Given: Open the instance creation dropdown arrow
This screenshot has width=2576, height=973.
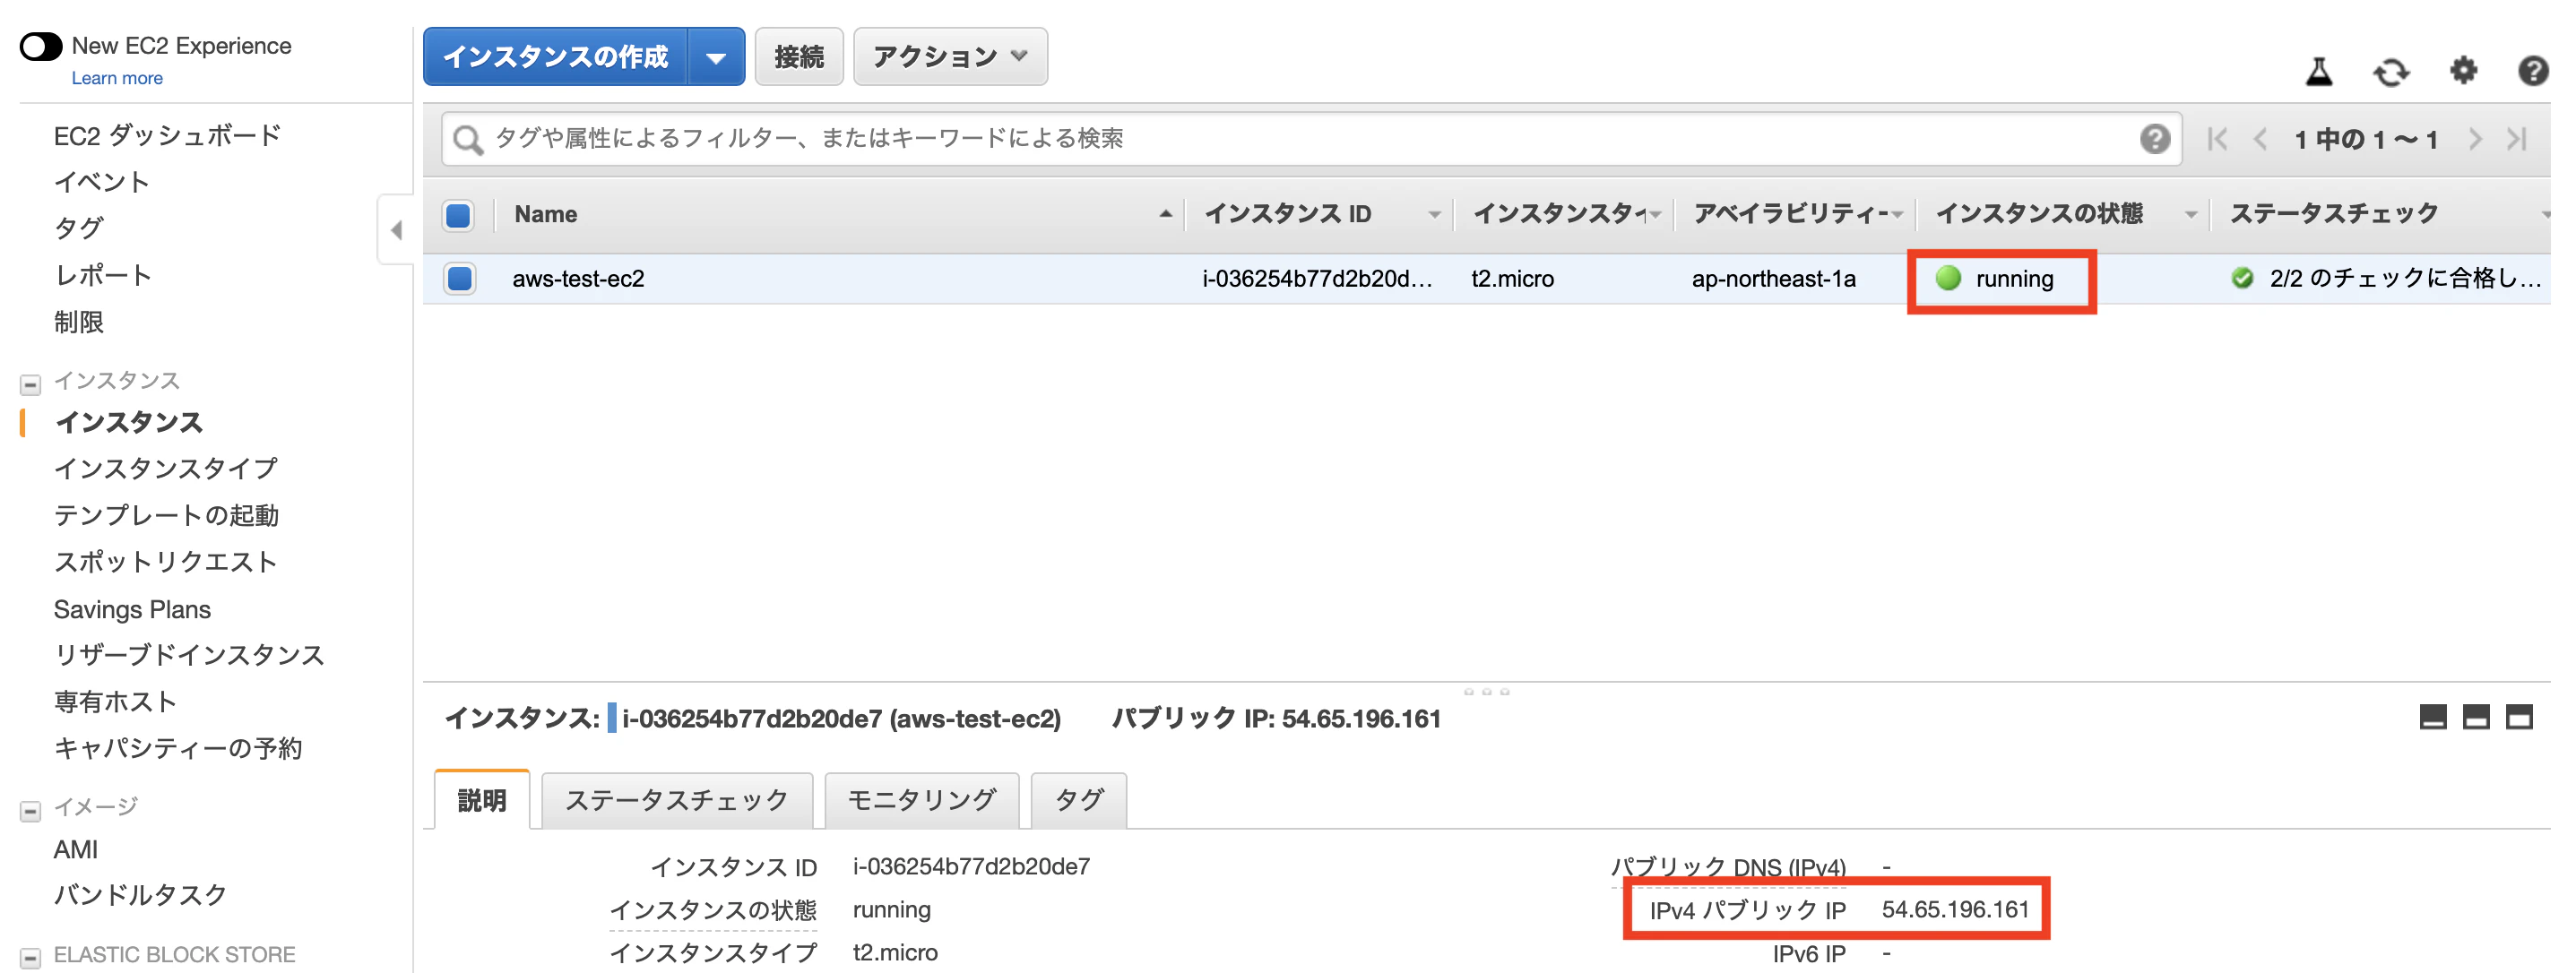Looking at the screenshot, I should point(716,57).
